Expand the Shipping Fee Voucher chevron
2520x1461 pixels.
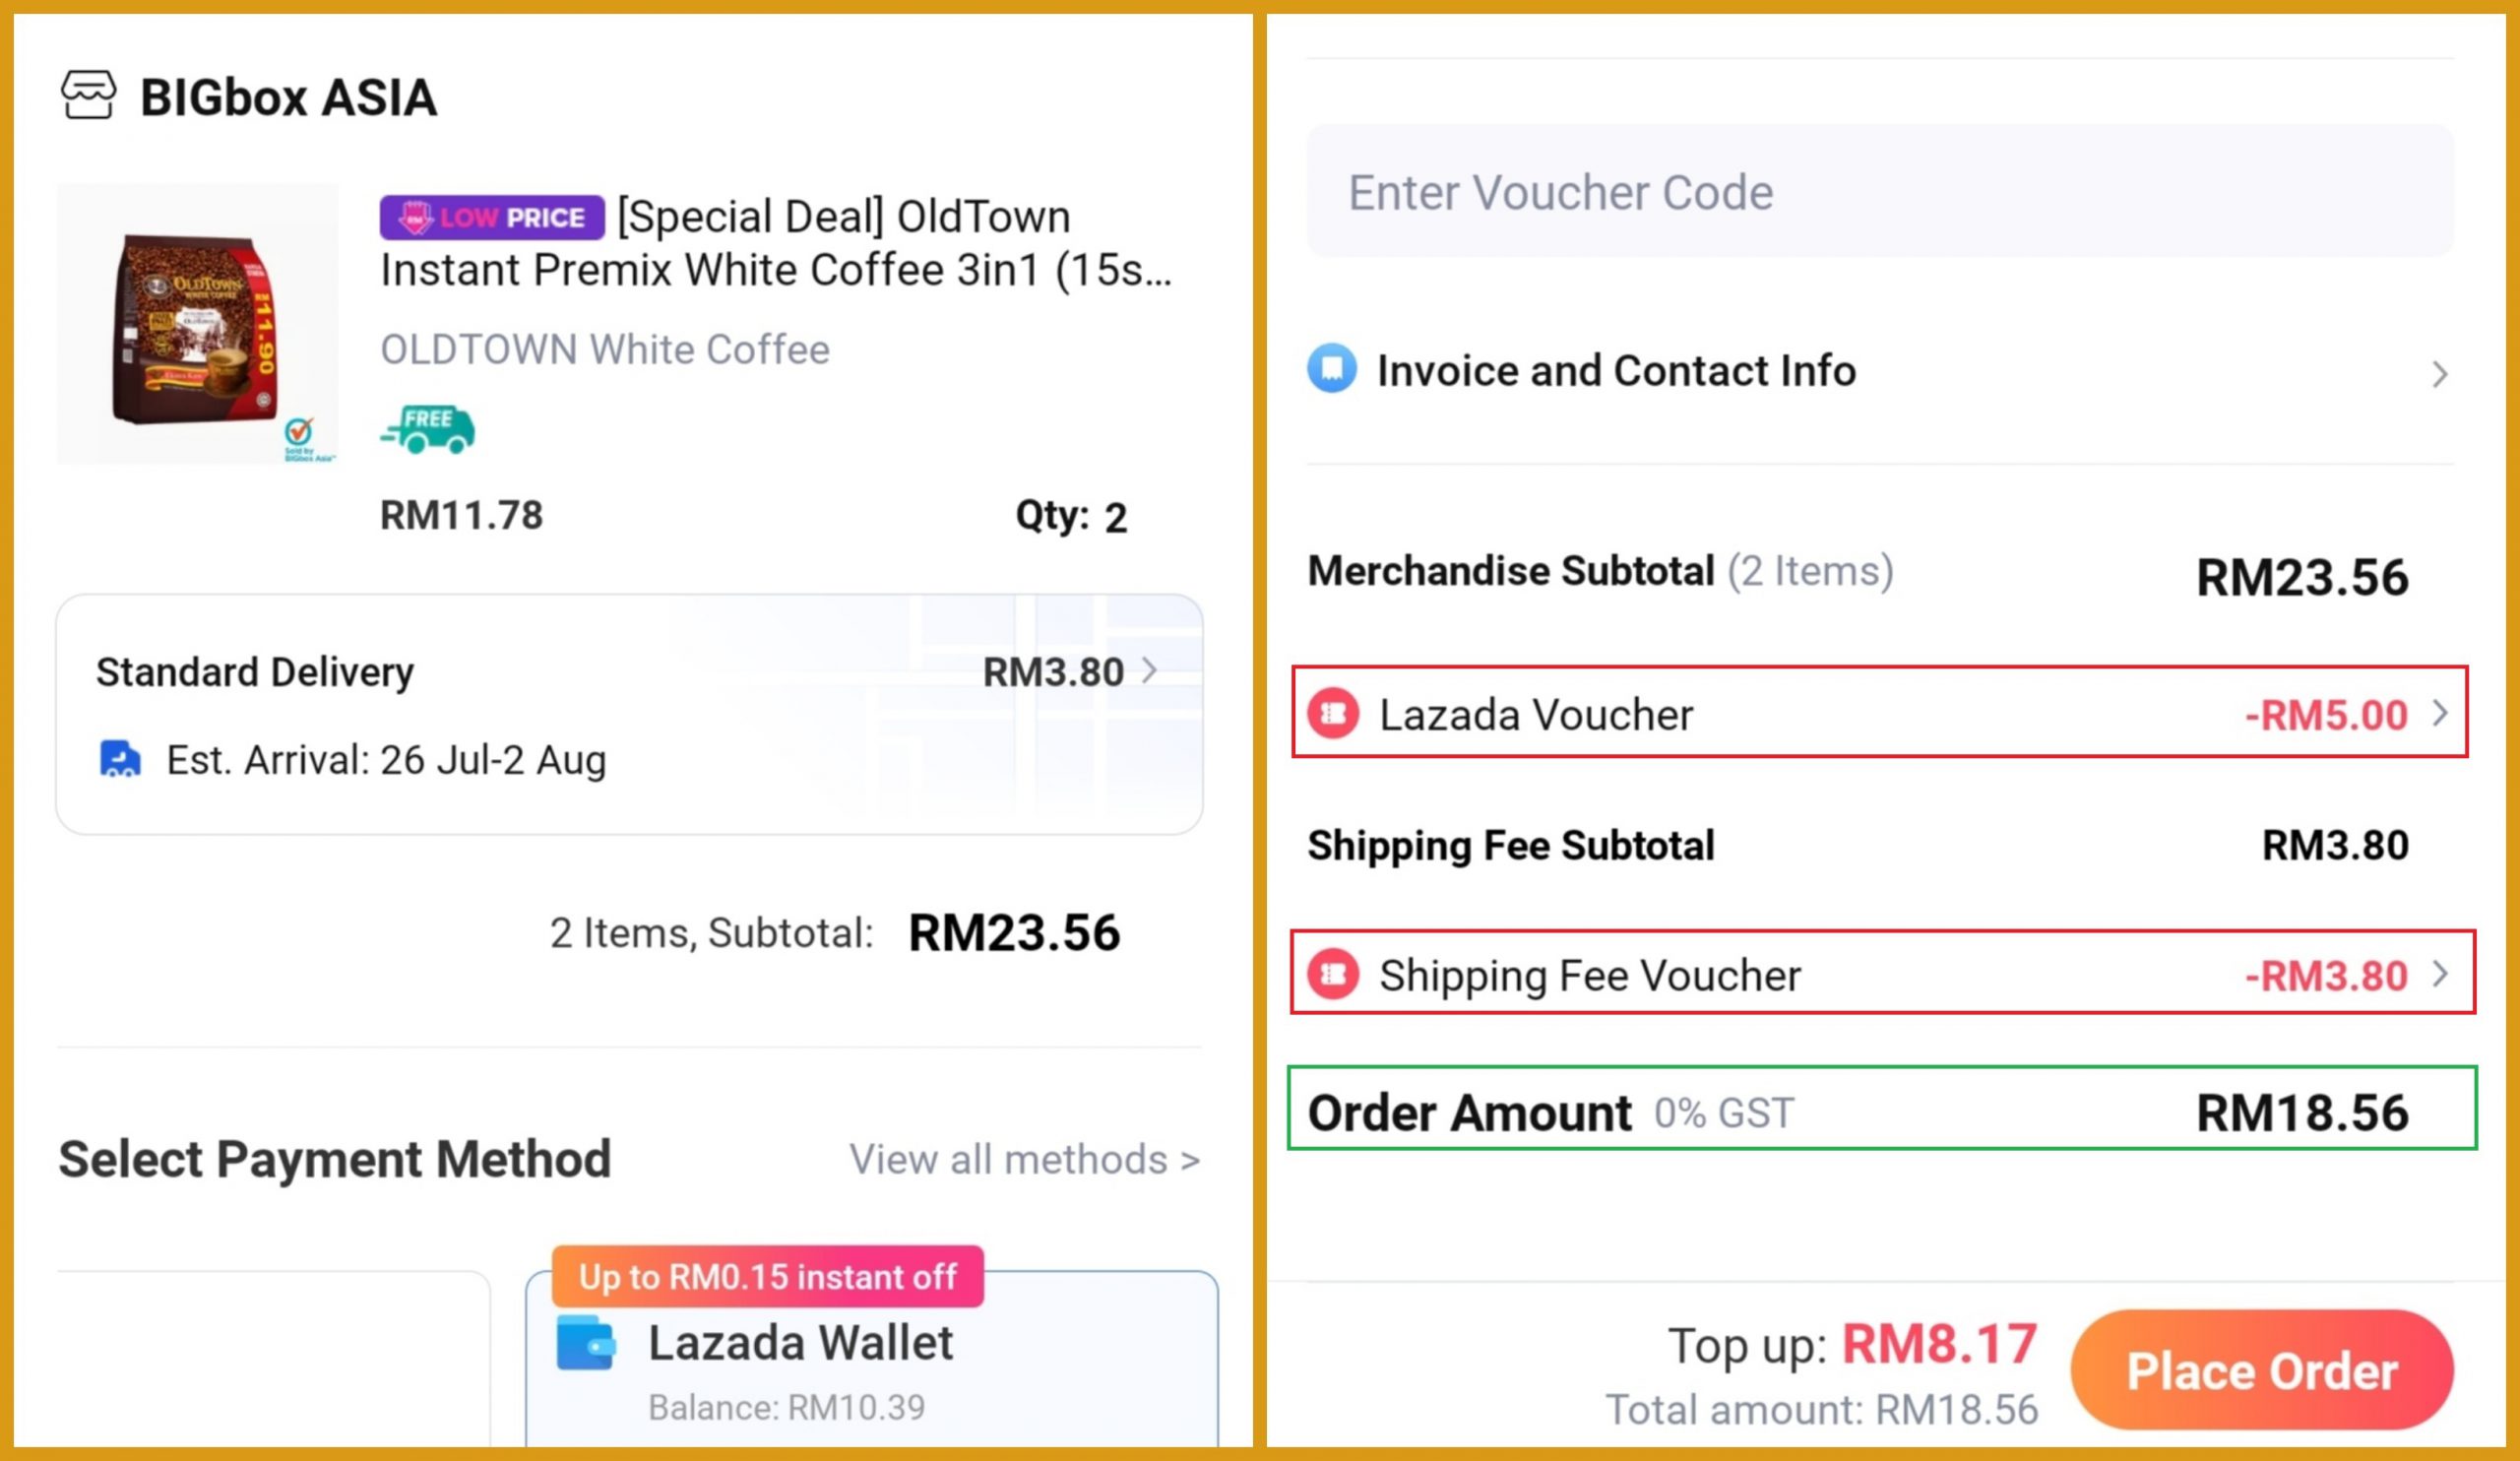[2440, 974]
